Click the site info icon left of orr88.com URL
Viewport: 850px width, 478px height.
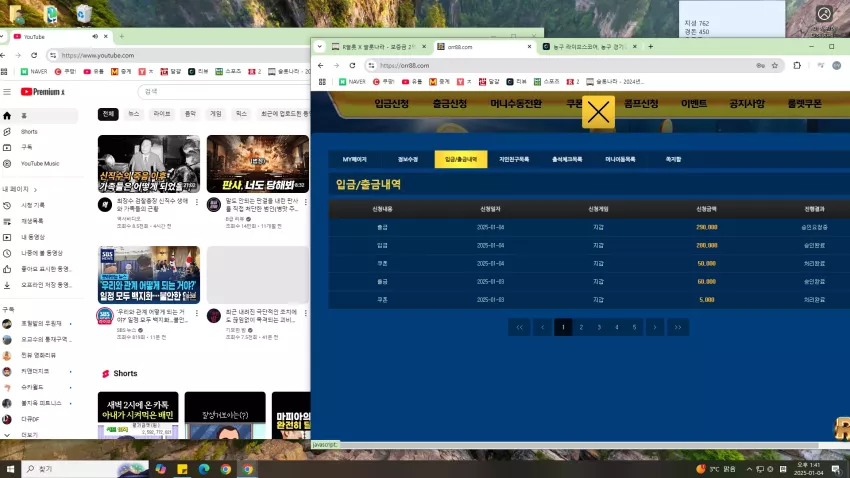(371, 66)
